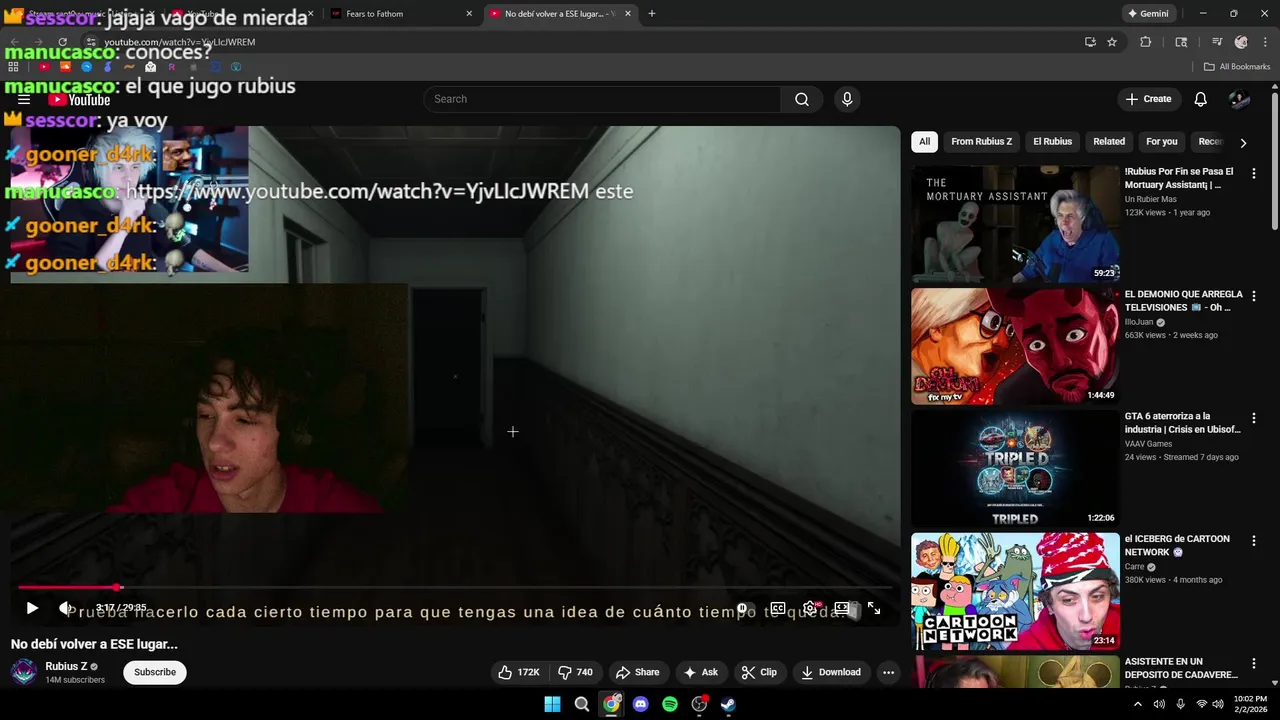
Task: Open Gemini in Chrome
Action: [1148, 14]
